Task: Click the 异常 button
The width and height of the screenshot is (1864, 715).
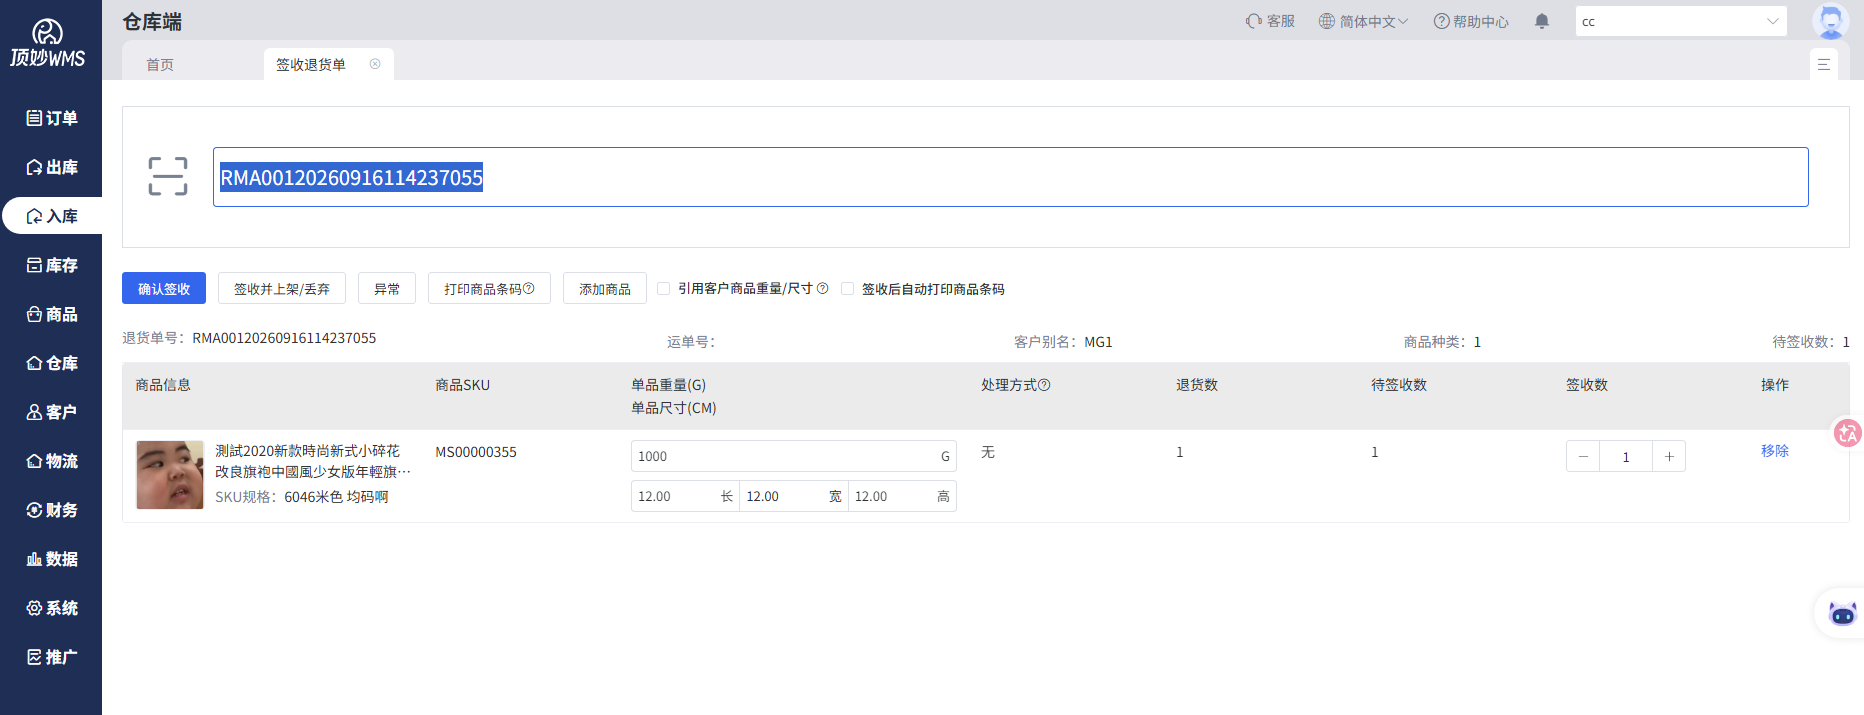Action: tap(387, 288)
